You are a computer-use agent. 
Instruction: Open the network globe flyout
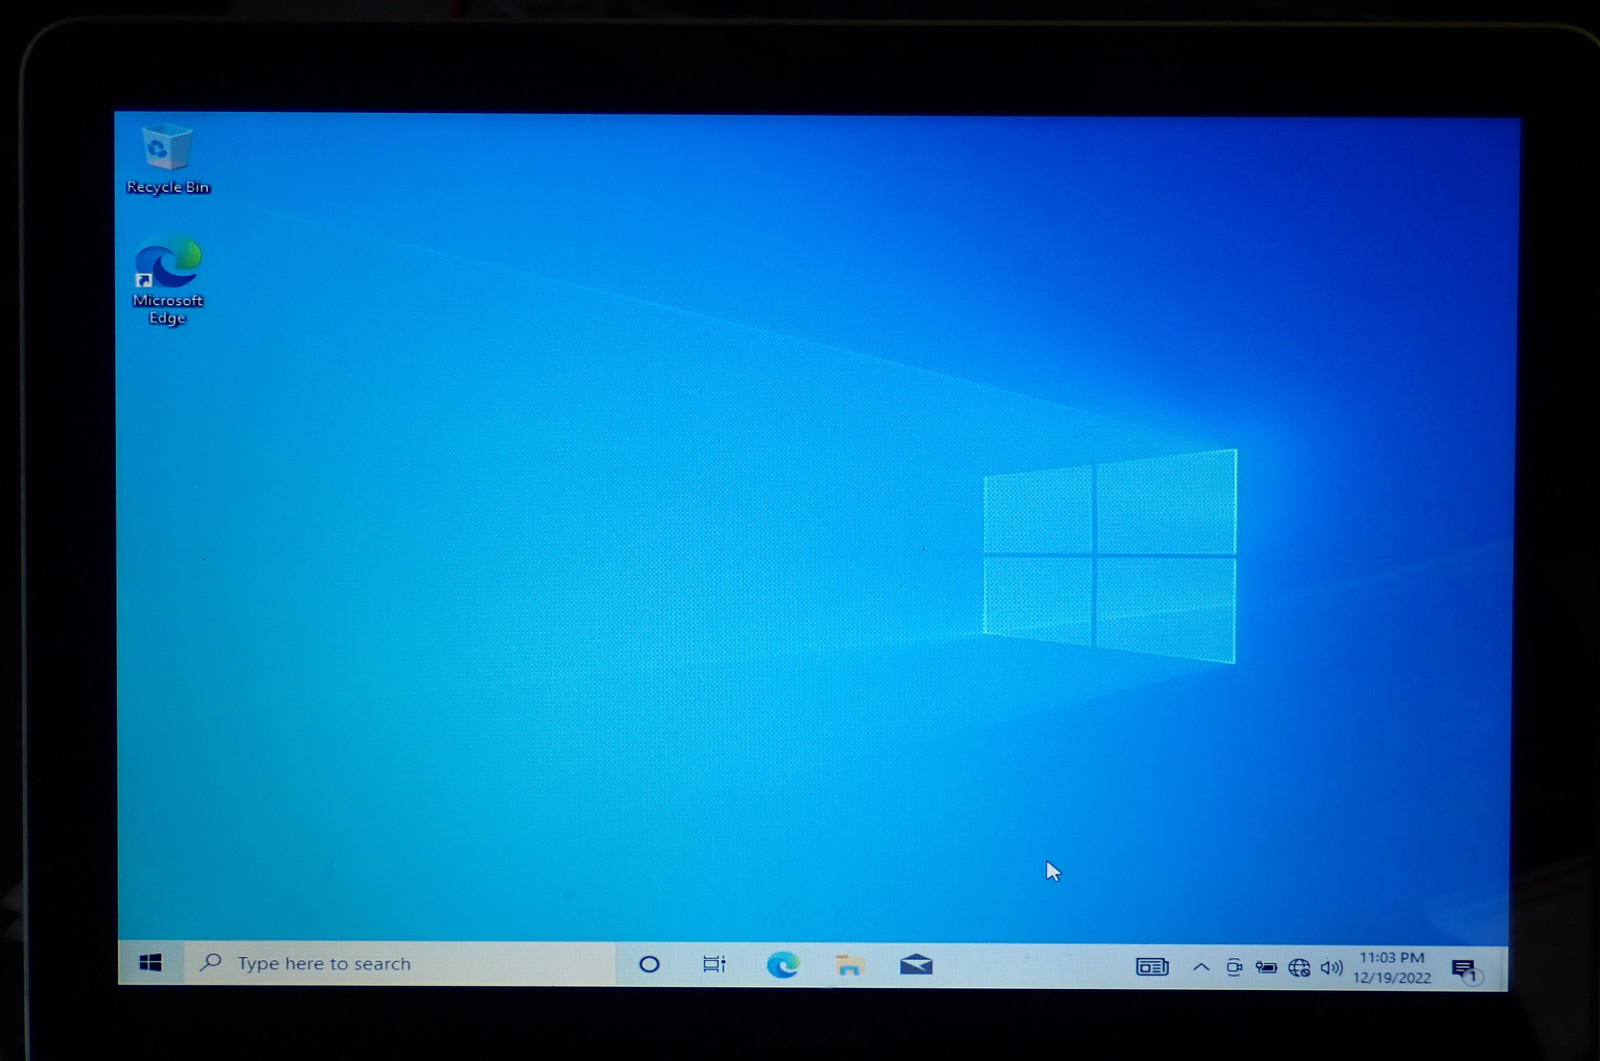point(1299,967)
